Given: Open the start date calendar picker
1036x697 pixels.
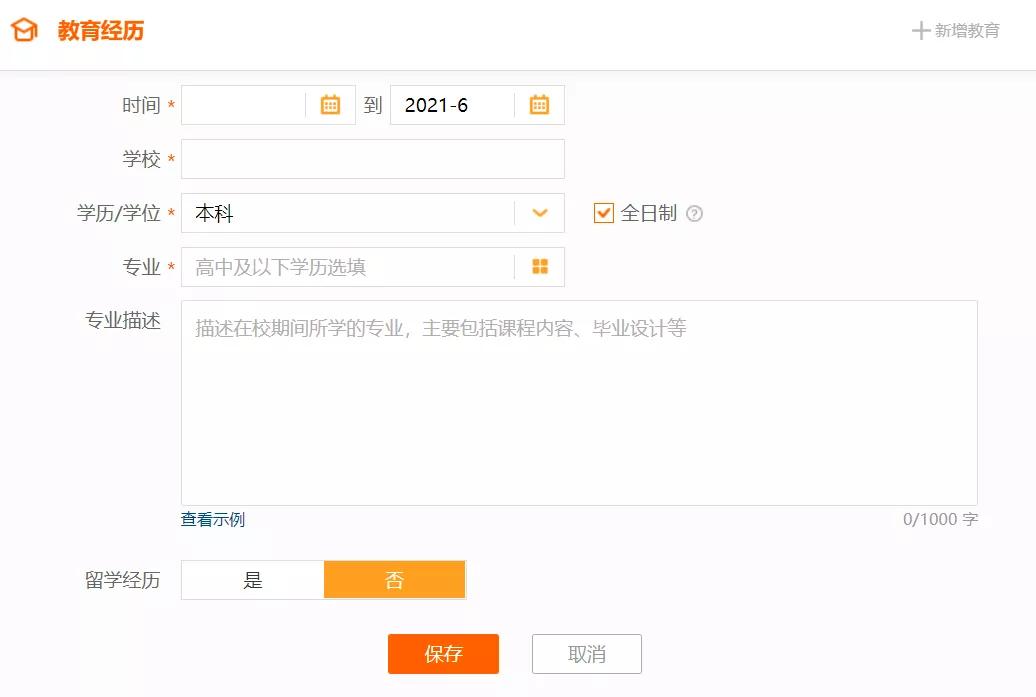Looking at the screenshot, I should point(330,104).
